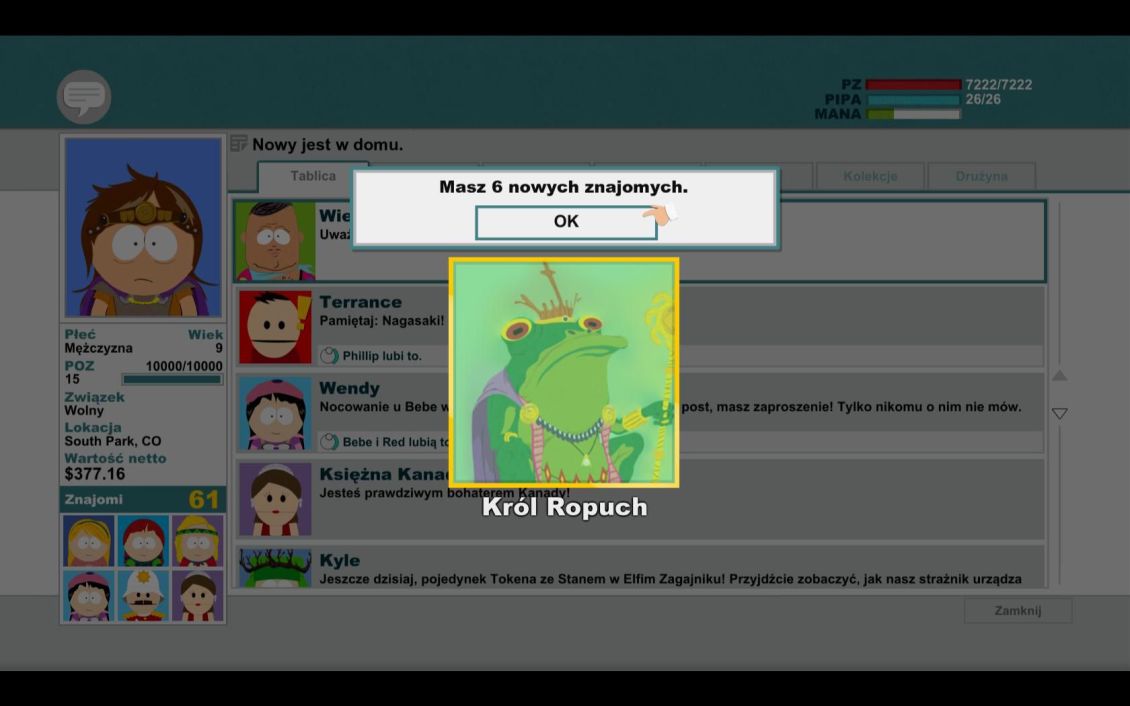This screenshot has width=1130, height=706.
Task: Confirm the new friends dialog with OK
Action: pos(566,222)
